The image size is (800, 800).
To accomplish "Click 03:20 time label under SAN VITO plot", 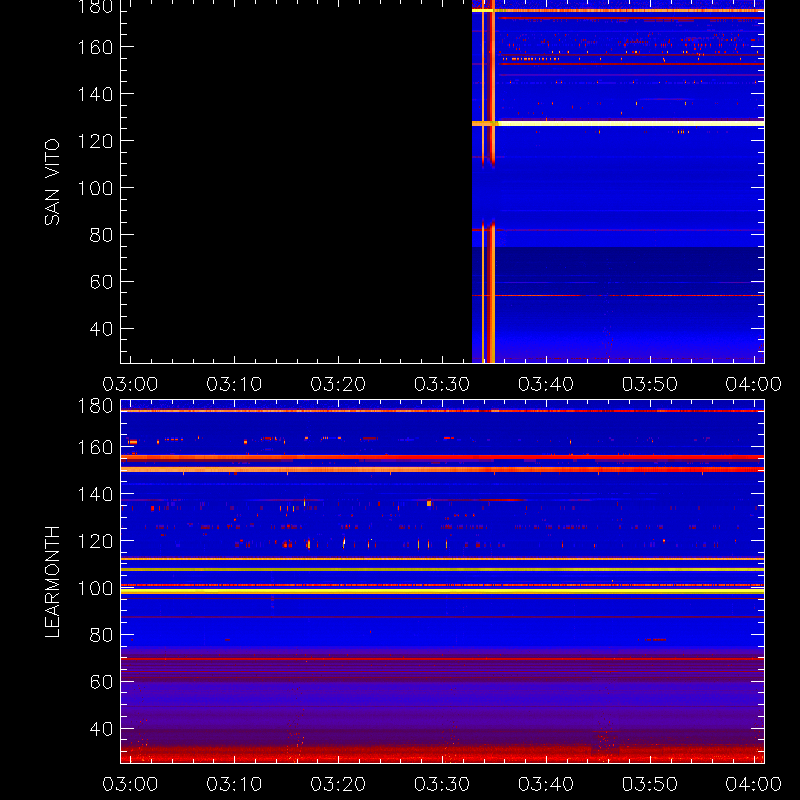I will click(x=338, y=384).
